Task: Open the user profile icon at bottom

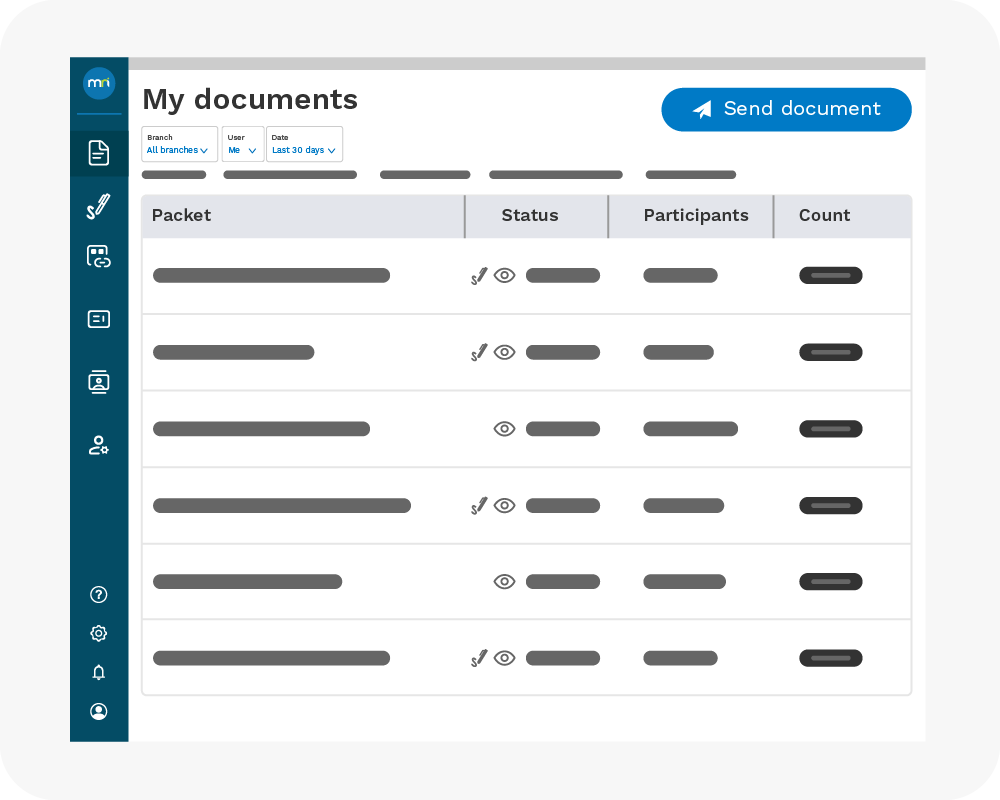Action: [98, 711]
